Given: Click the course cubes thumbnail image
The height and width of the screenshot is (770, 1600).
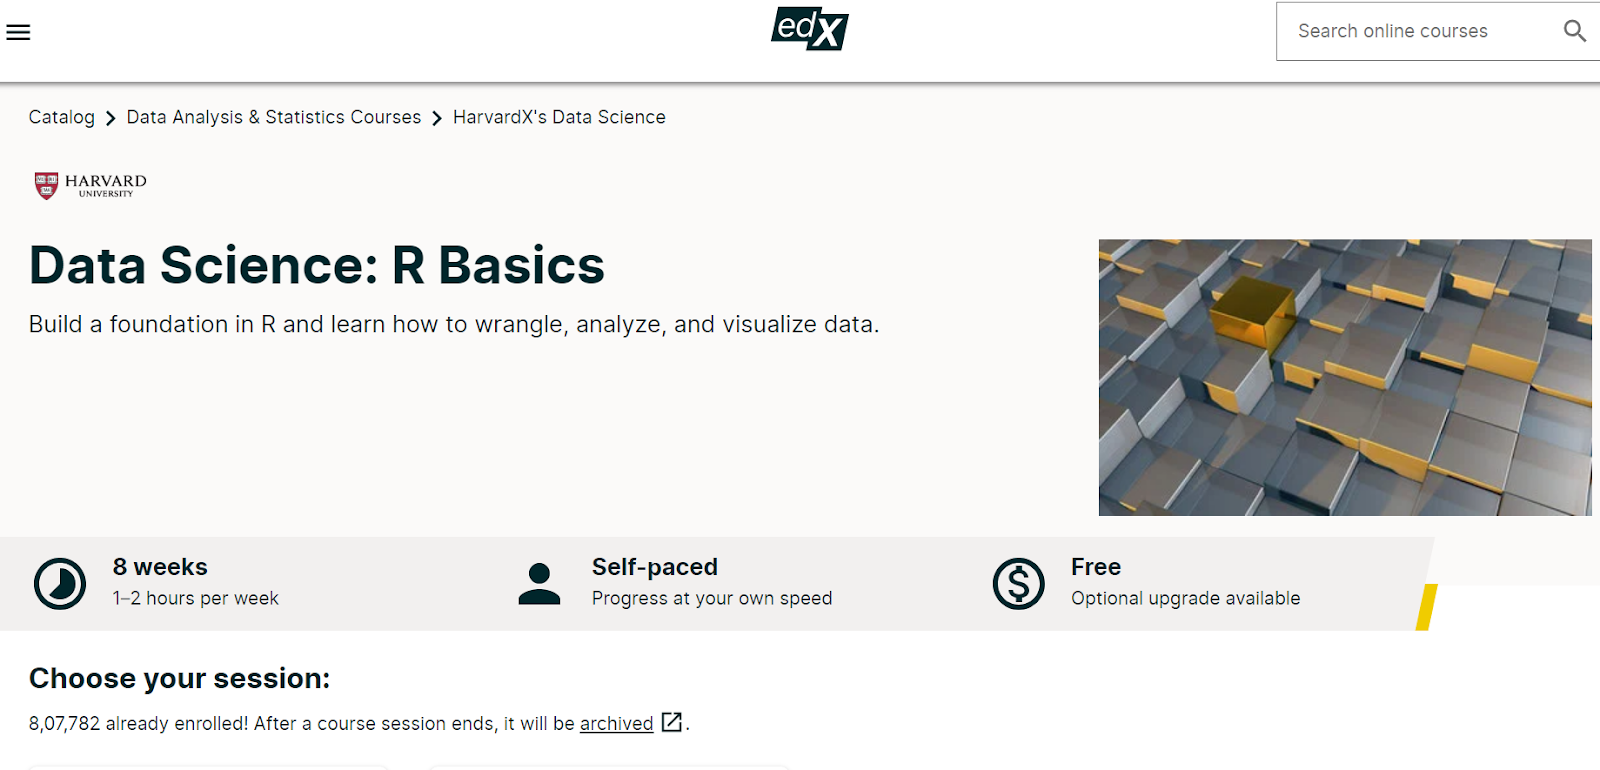Looking at the screenshot, I should [x=1344, y=377].
